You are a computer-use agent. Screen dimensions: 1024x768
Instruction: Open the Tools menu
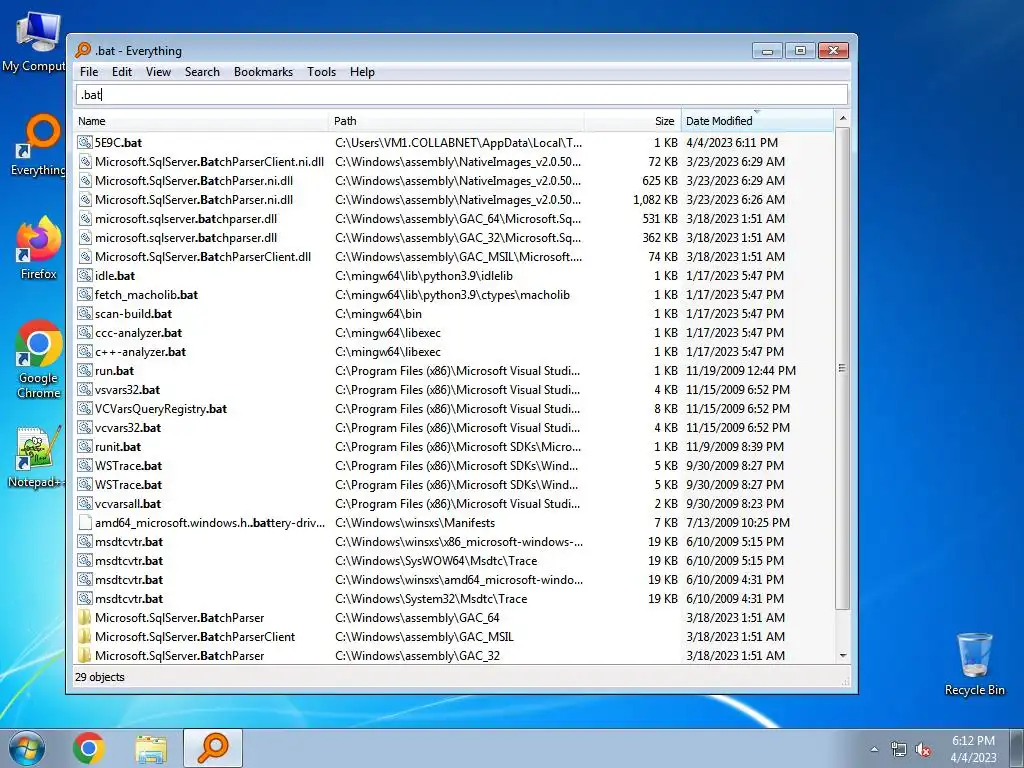(321, 72)
